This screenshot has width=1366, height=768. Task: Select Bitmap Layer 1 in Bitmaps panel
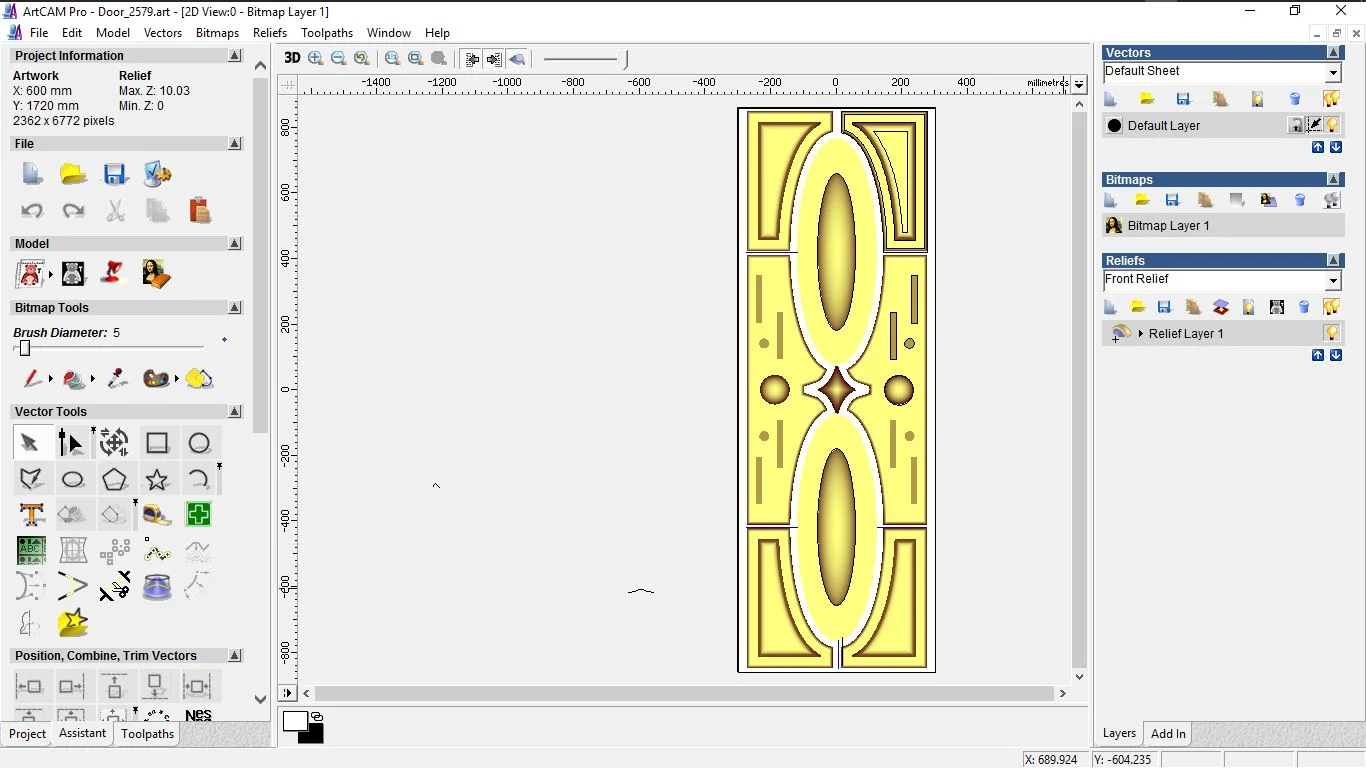[x=1168, y=226]
